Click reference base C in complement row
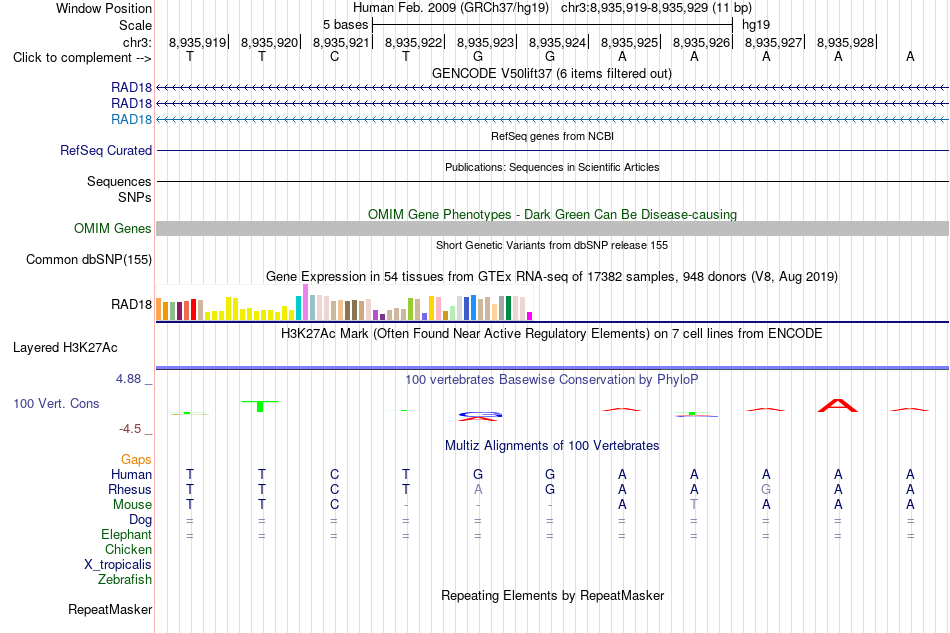950x633 pixels. click(x=334, y=56)
